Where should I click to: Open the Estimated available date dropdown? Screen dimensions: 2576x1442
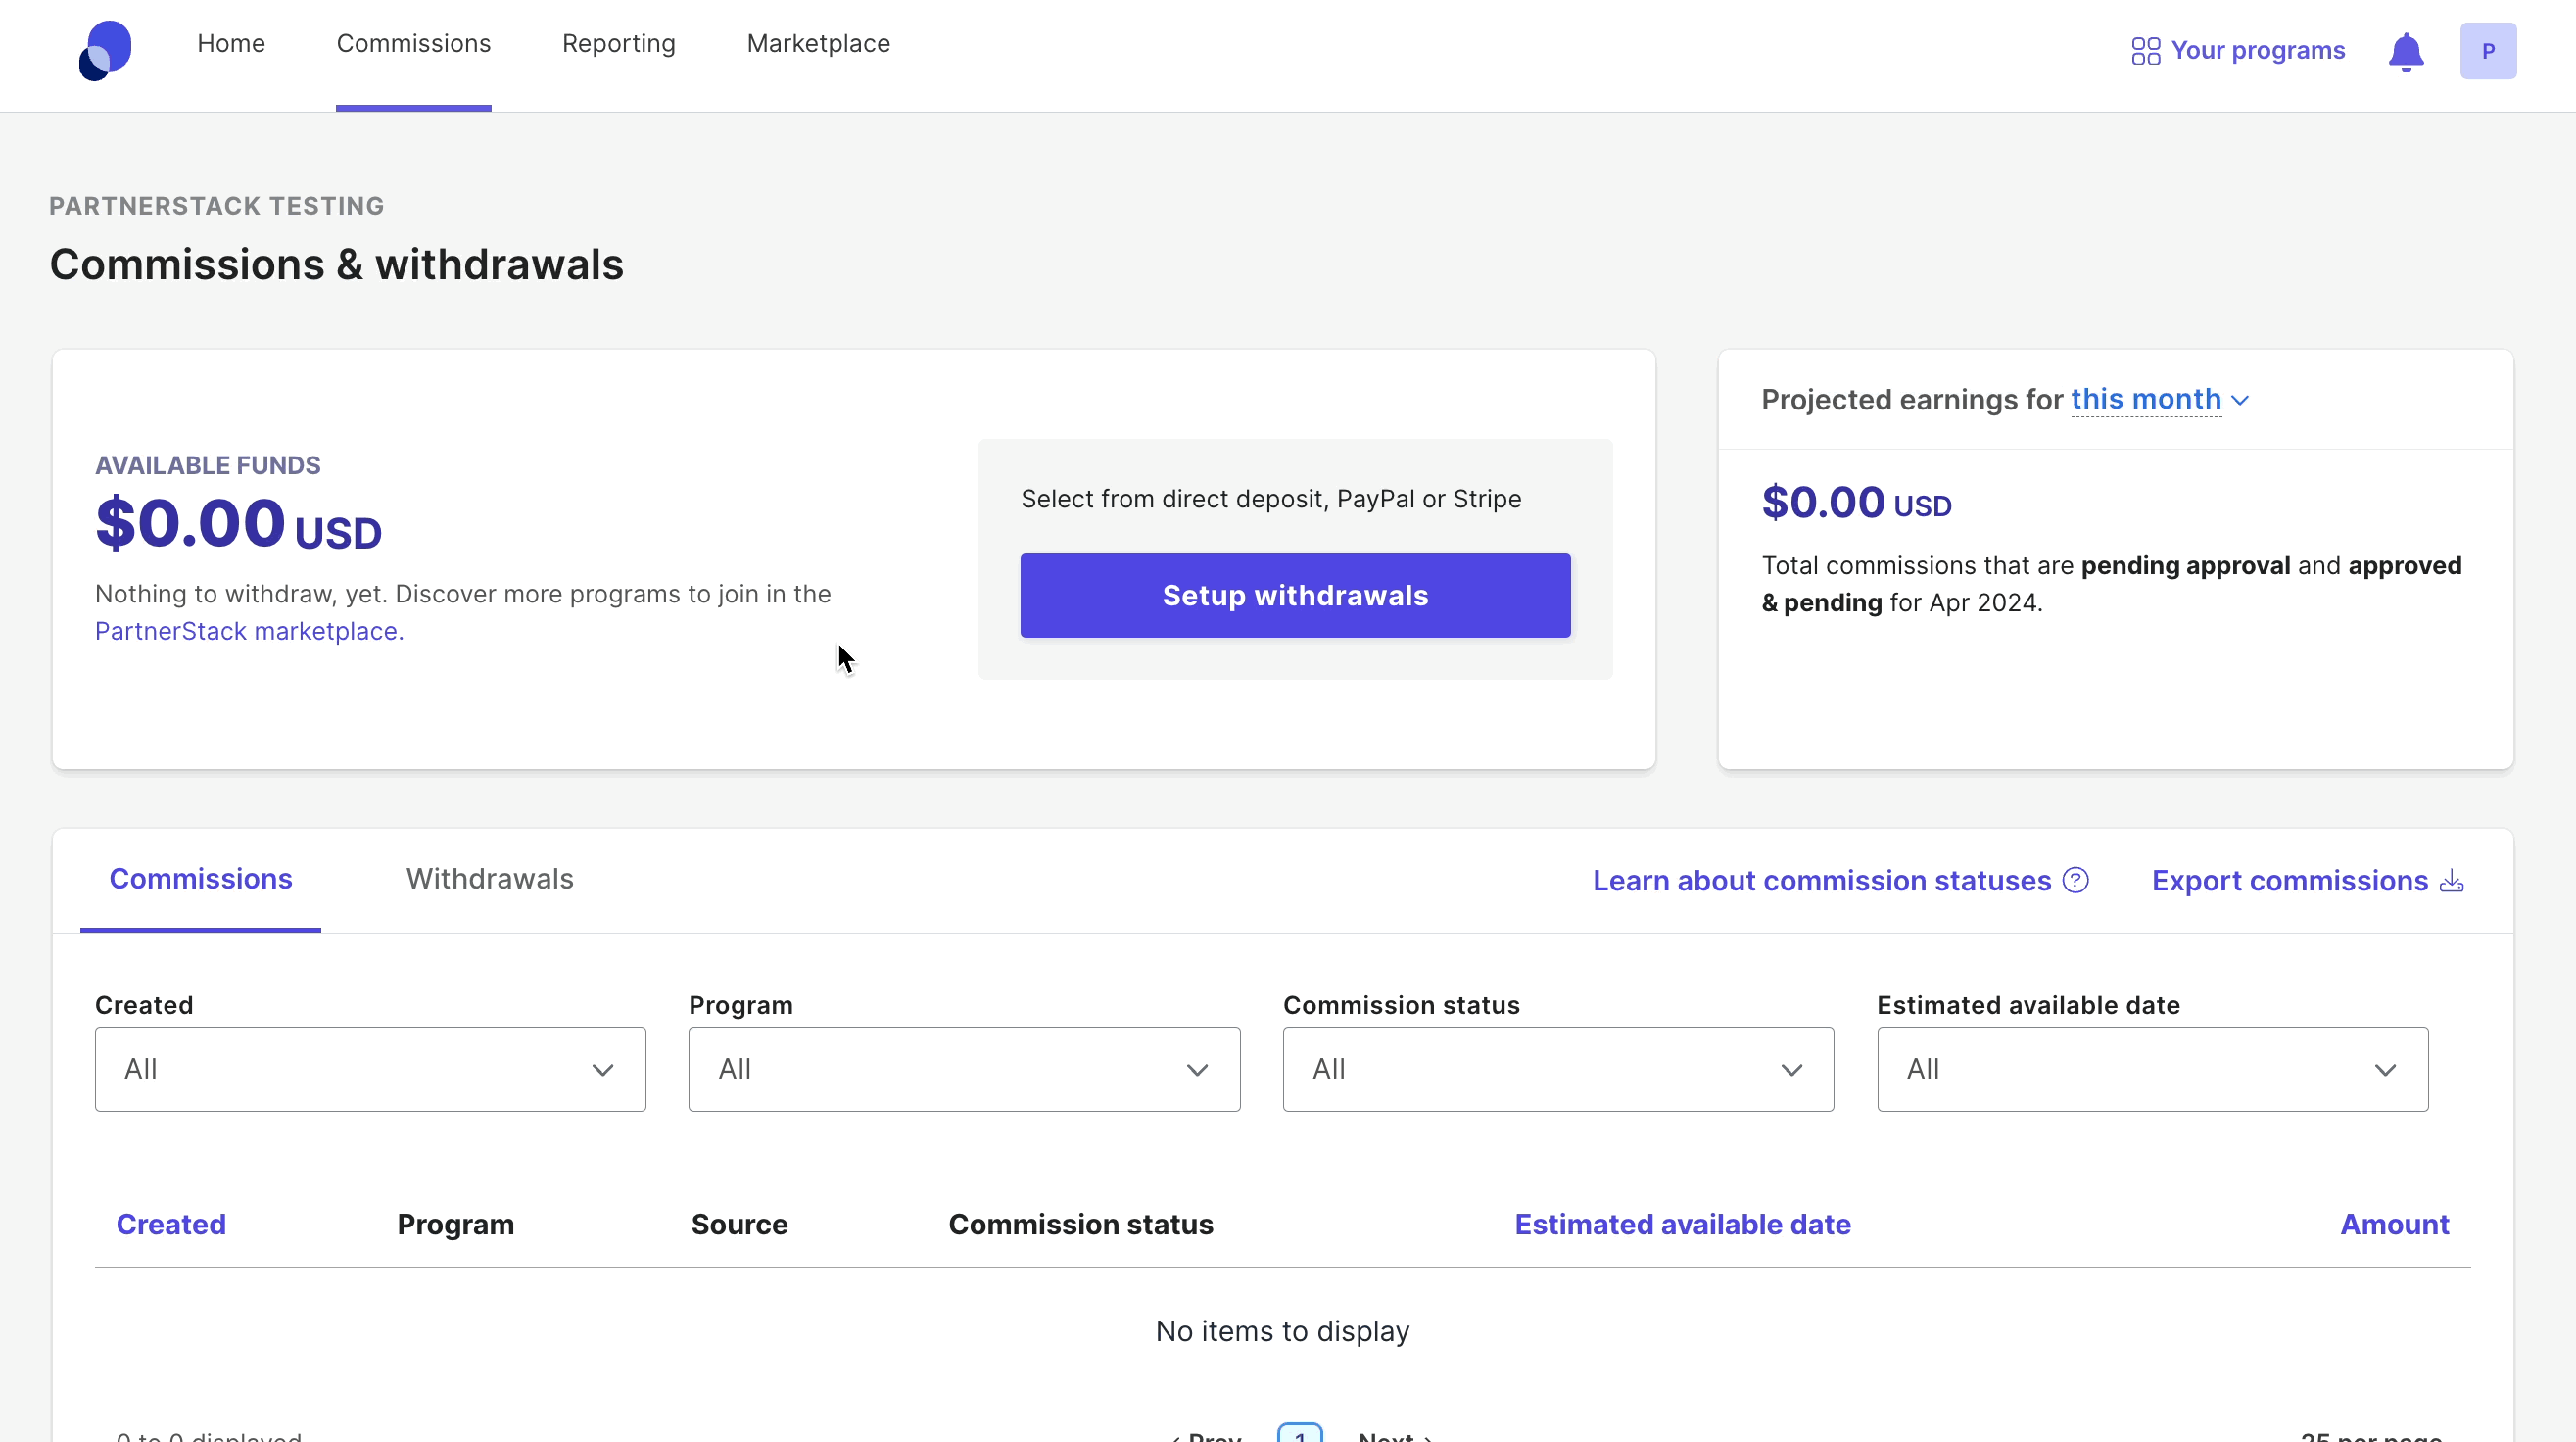(2152, 1069)
